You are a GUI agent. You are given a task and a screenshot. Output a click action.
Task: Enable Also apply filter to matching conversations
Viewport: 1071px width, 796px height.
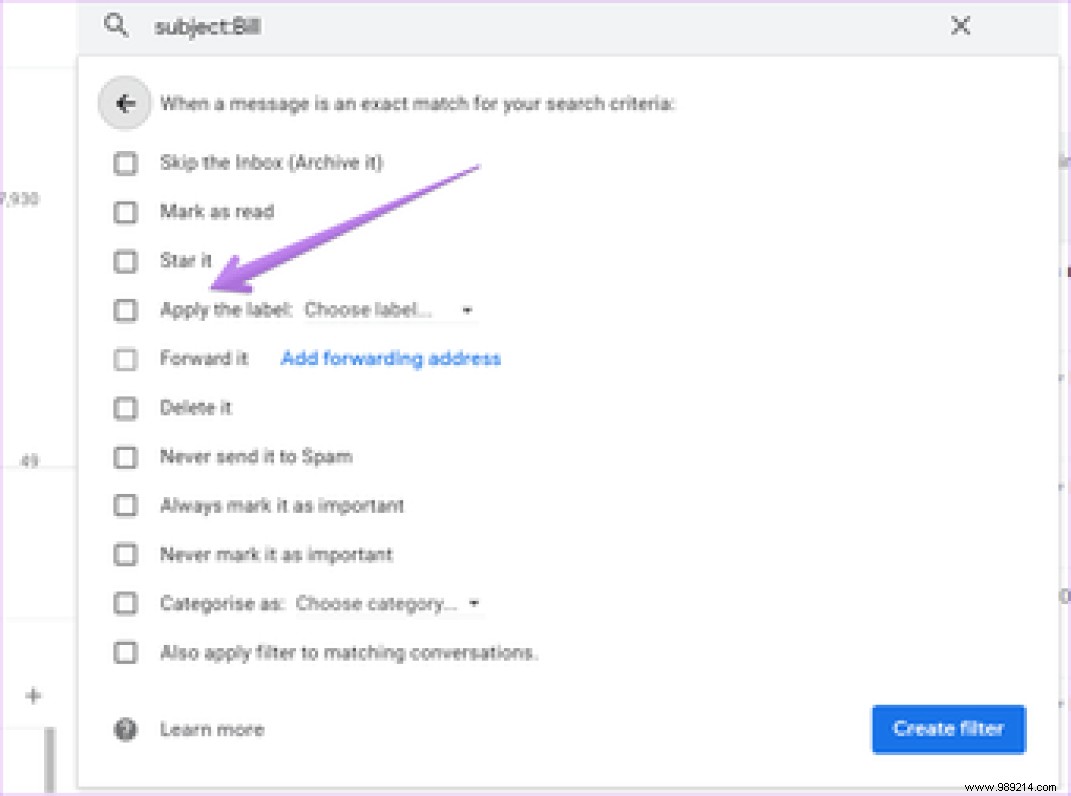coord(125,652)
